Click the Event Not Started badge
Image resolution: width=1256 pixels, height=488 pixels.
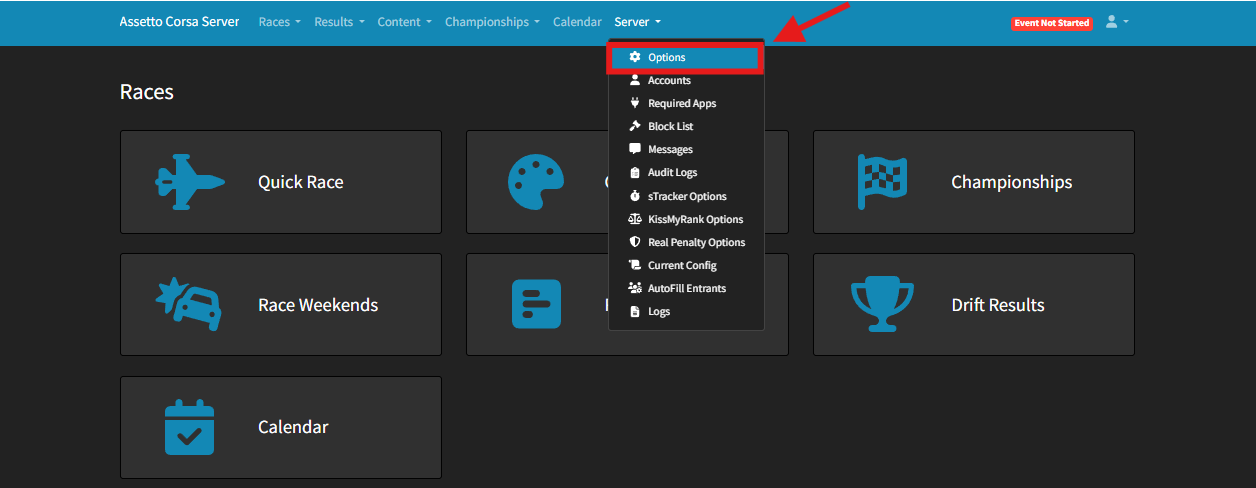[1052, 23]
